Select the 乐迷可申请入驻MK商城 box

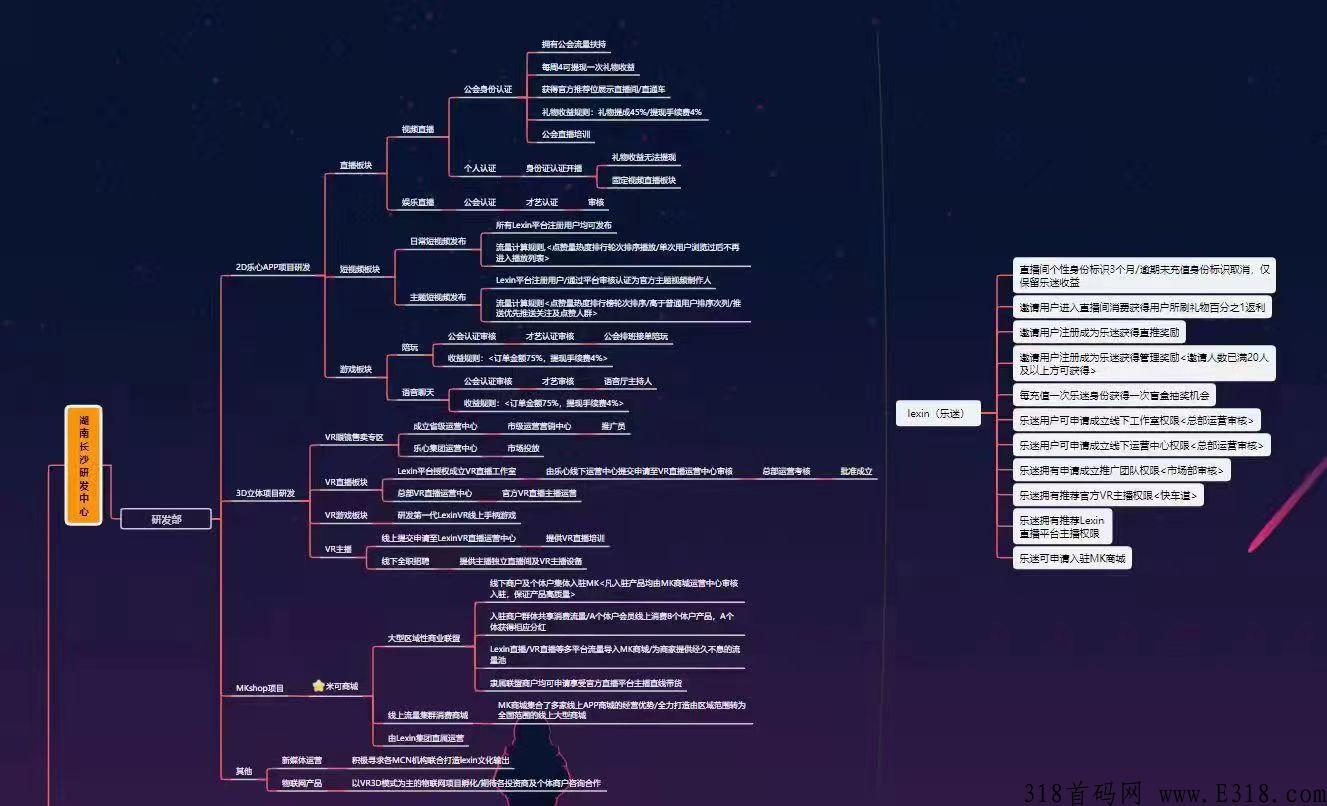(x=1073, y=559)
